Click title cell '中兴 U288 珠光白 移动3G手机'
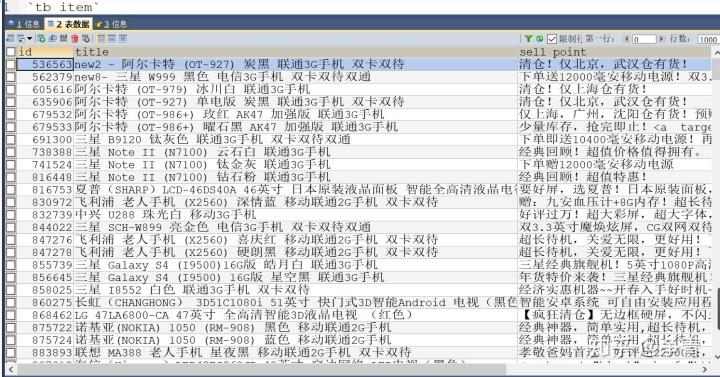Viewport: 720px width, 377px height. 296,215
